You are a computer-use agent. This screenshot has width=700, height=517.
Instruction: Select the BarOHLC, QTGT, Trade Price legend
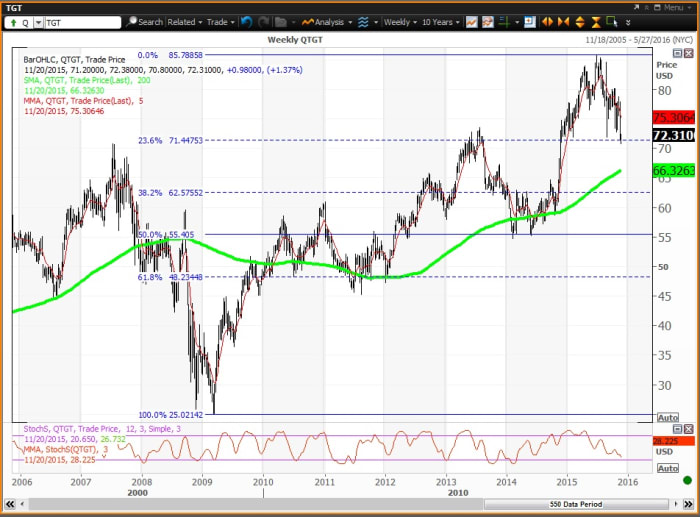(x=75, y=59)
